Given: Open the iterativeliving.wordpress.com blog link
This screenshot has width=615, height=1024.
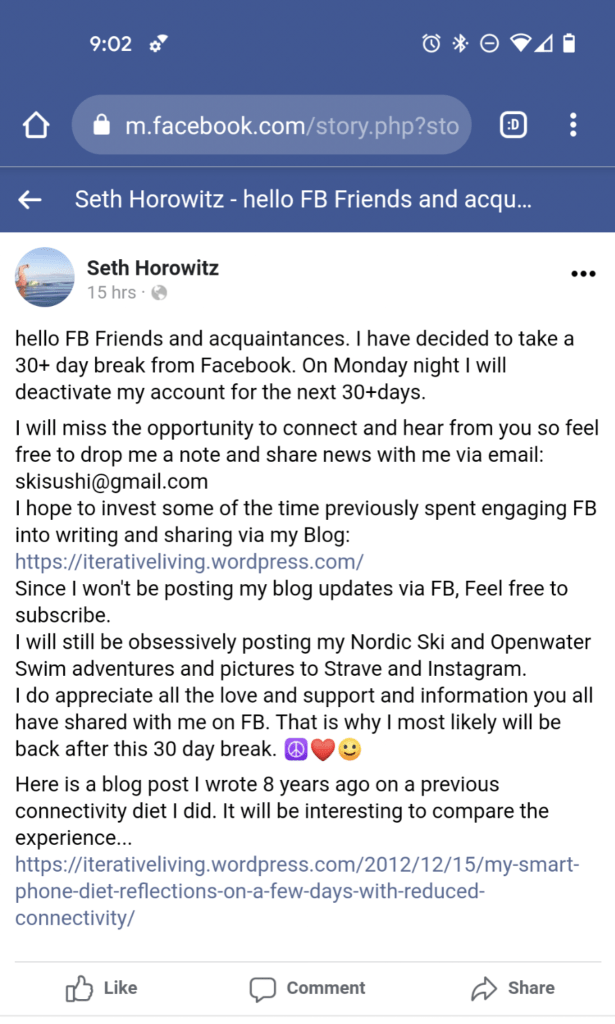Looking at the screenshot, I should (x=189, y=561).
